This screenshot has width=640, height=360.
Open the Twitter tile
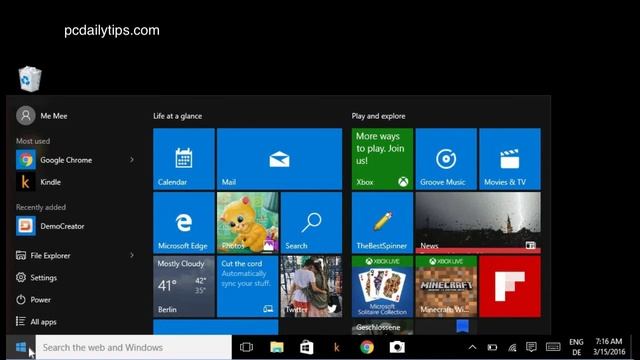(x=311, y=287)
